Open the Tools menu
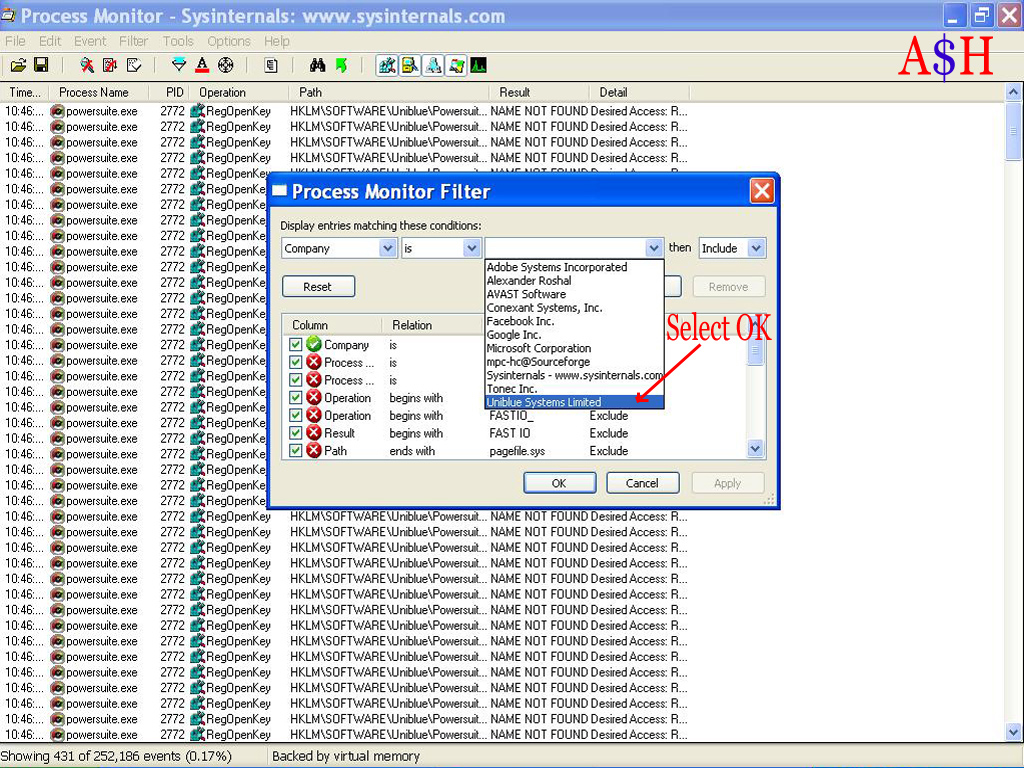The image size is (1024, 768). coord(178,41)
